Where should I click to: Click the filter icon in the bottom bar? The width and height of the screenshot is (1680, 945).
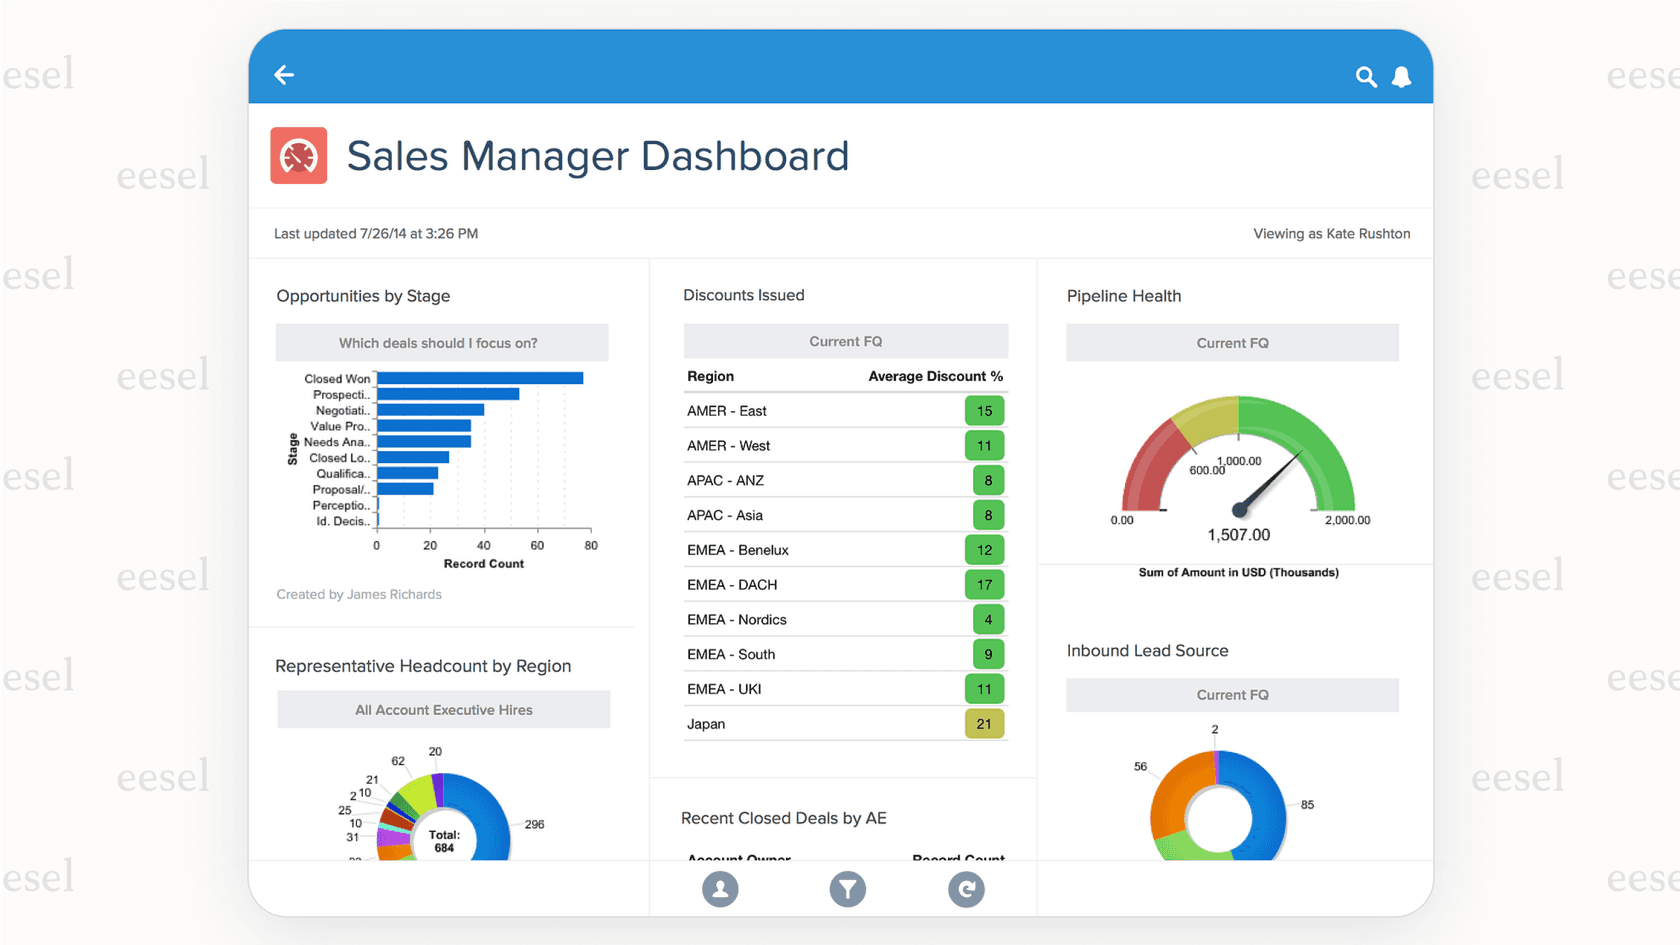coord(847,889)
